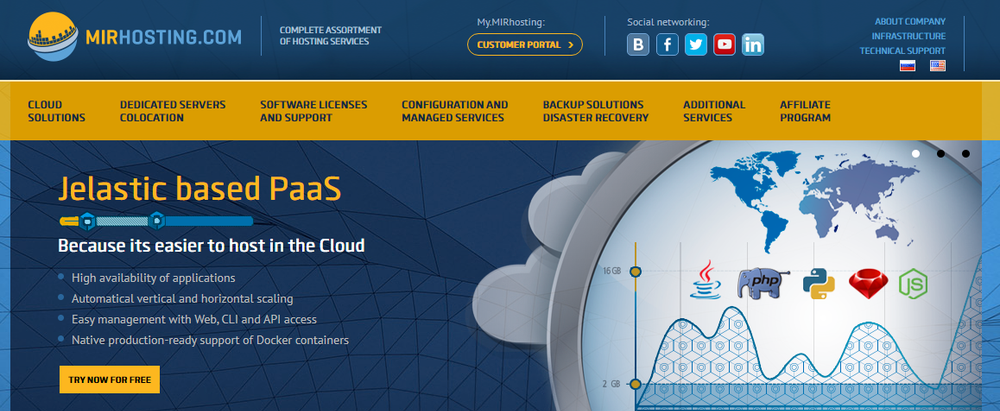The height and width of the screenshot is (411, 1000).
Task: Click the MIRHOSTING.COM site title
Action: pyautogui.click(x=164, y=37)
